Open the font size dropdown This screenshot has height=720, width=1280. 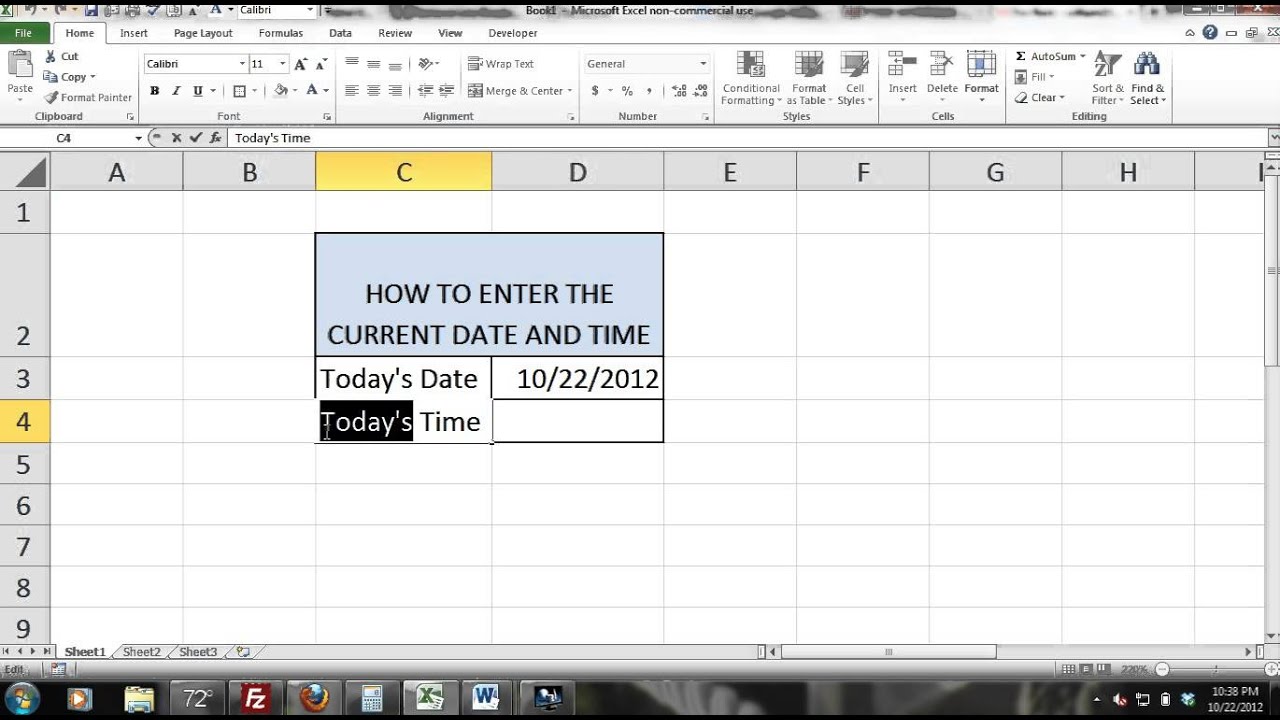point(283,64)
